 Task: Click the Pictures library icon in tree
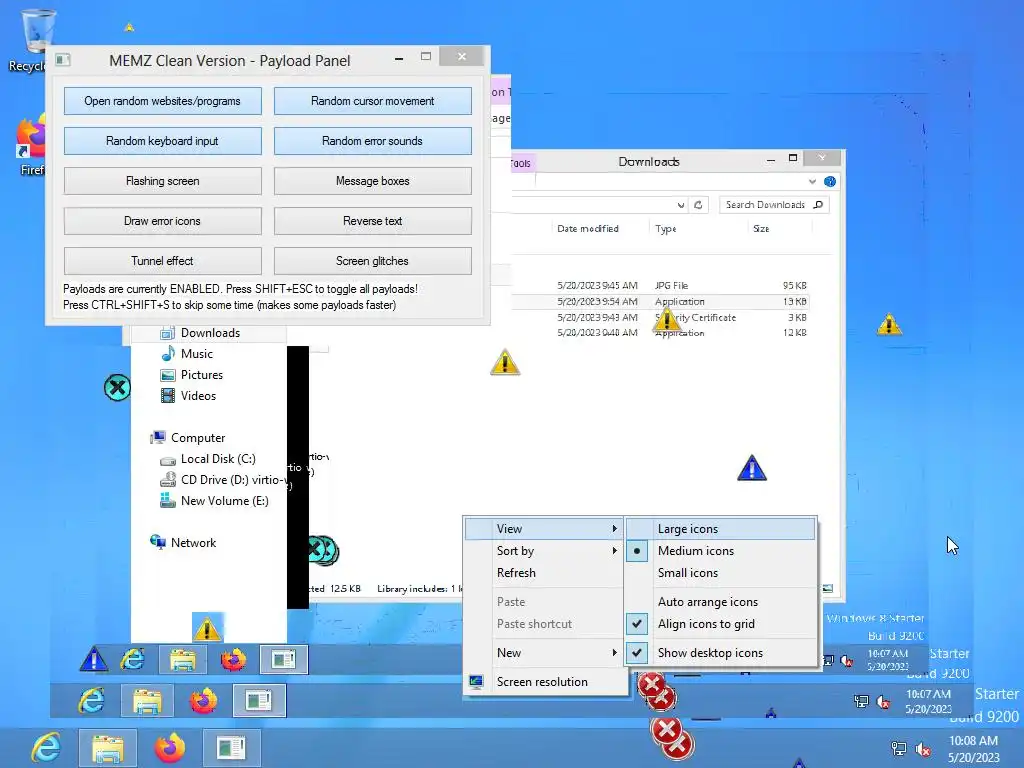[168, 375]
